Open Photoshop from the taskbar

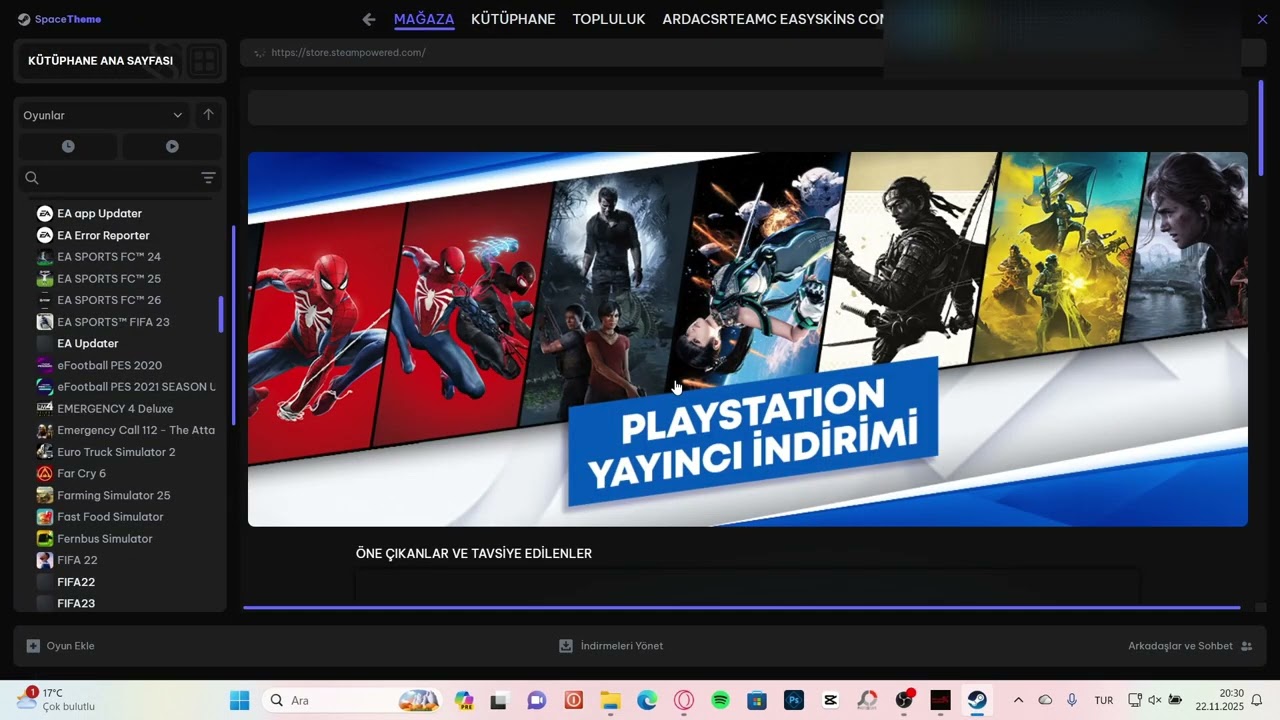[794, 700]
